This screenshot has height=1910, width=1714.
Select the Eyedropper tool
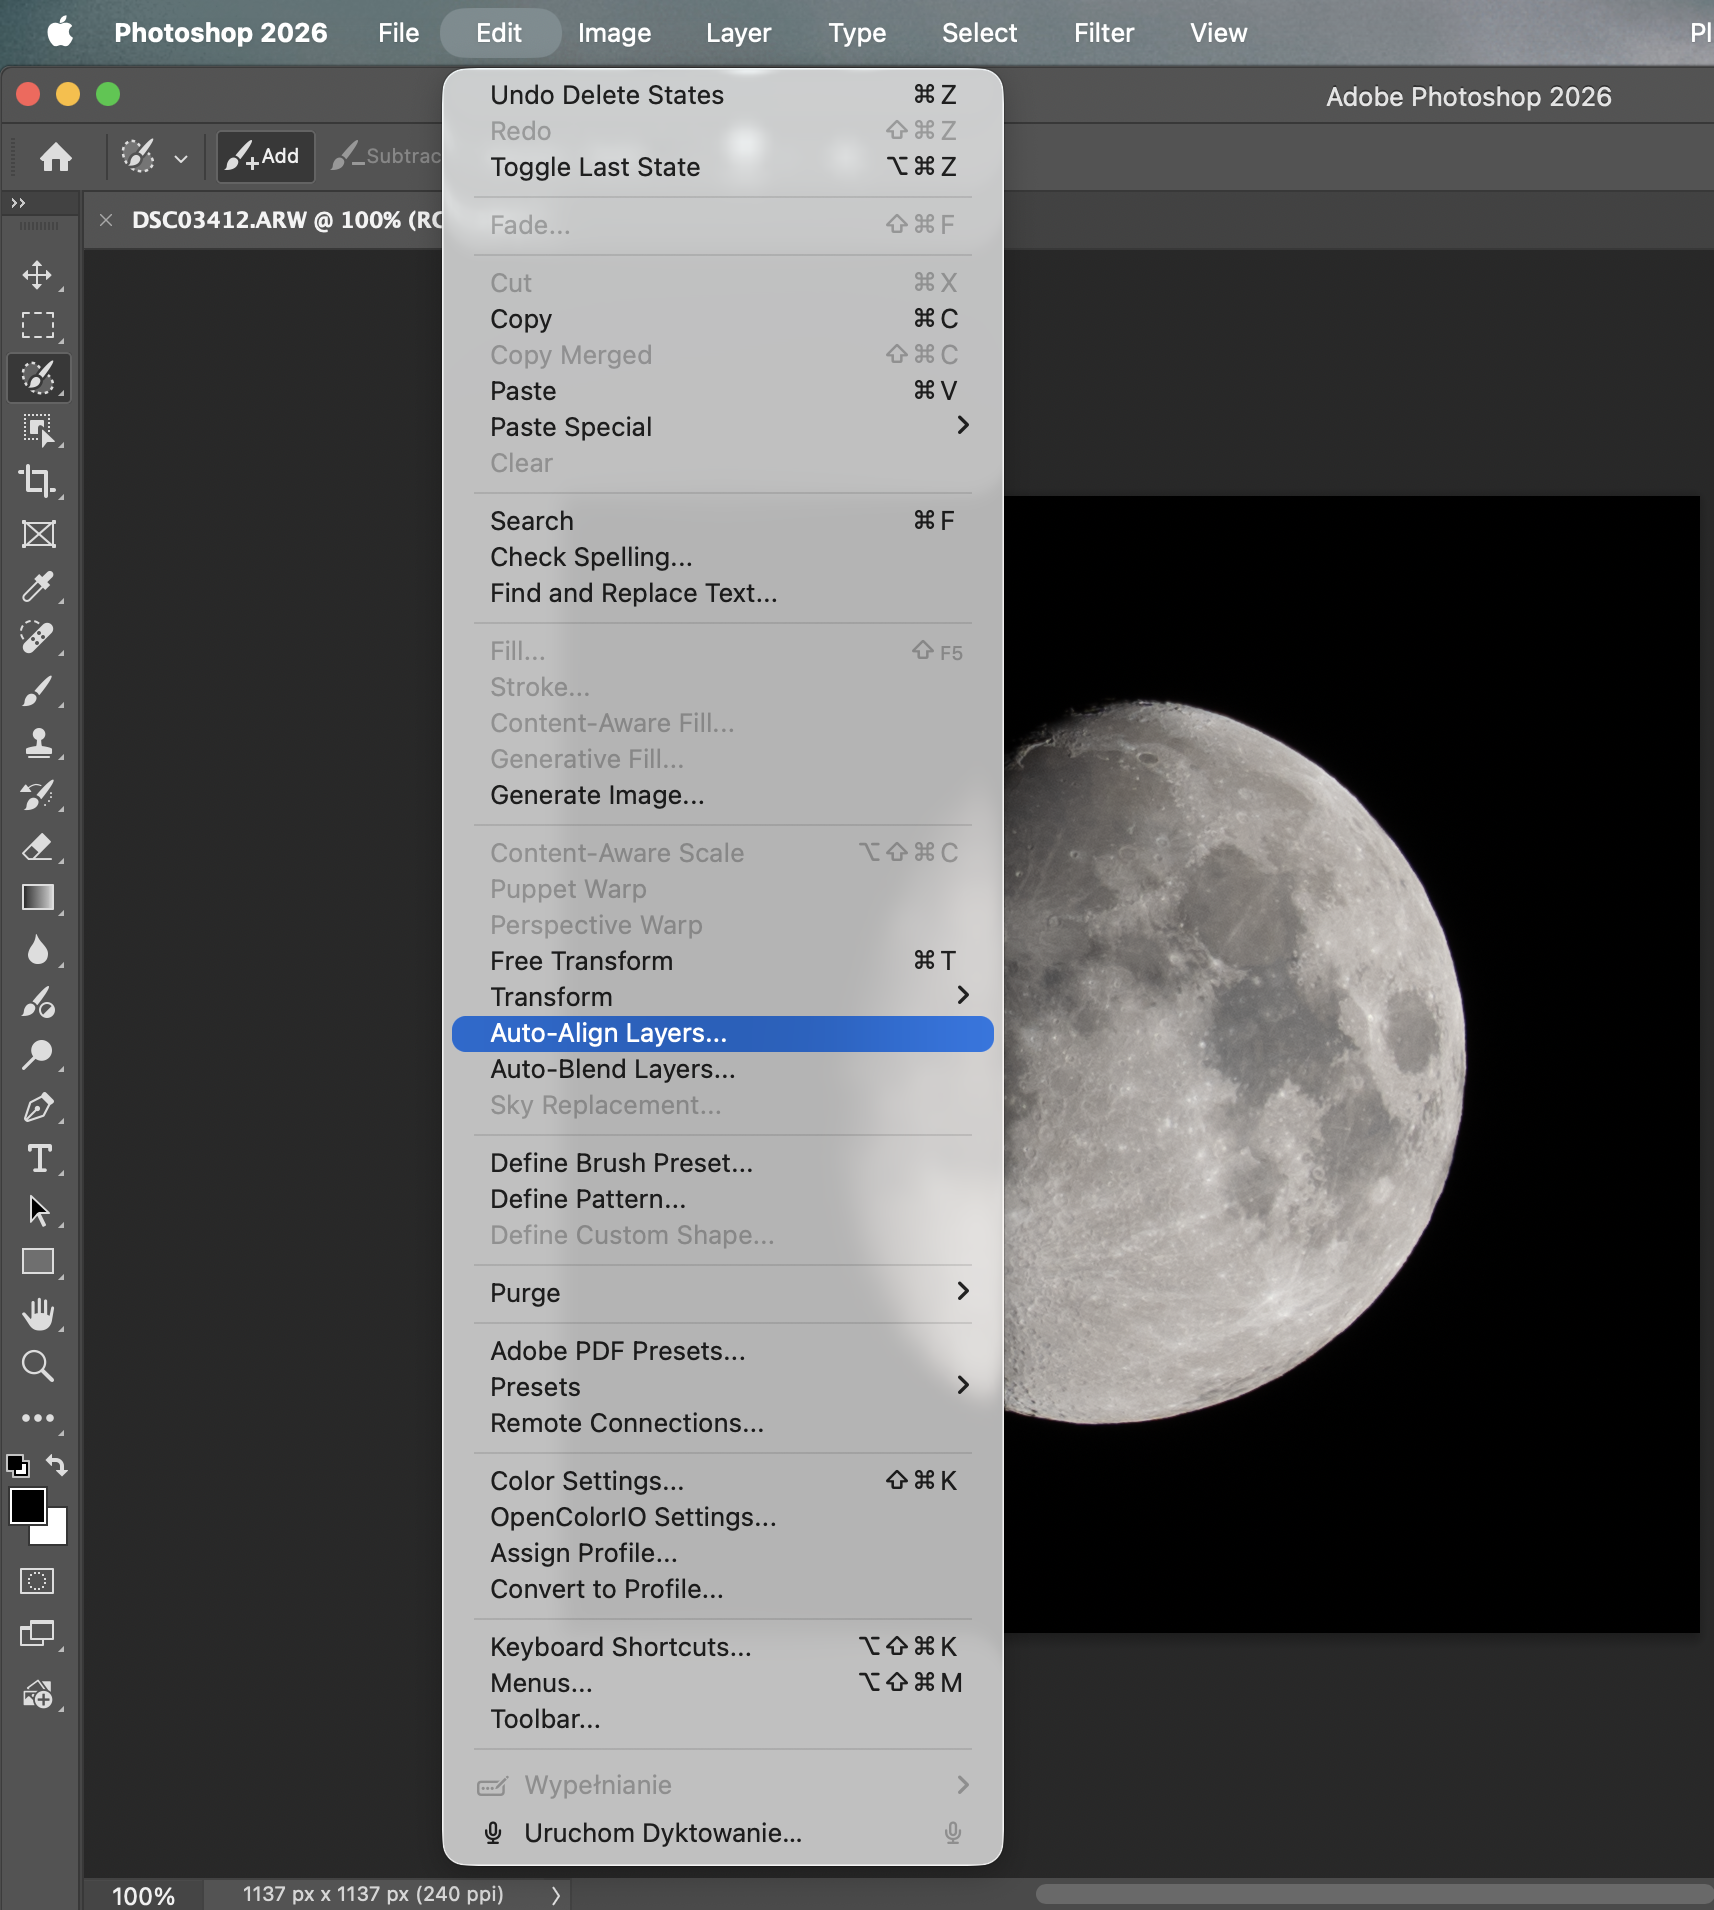point(38,587)
